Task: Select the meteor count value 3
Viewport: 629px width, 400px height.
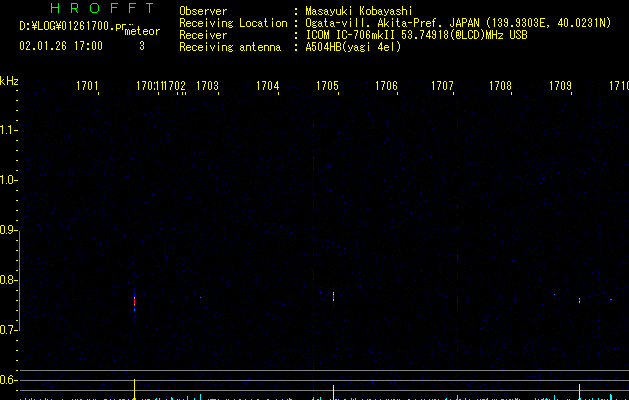Action: point(142,46)
